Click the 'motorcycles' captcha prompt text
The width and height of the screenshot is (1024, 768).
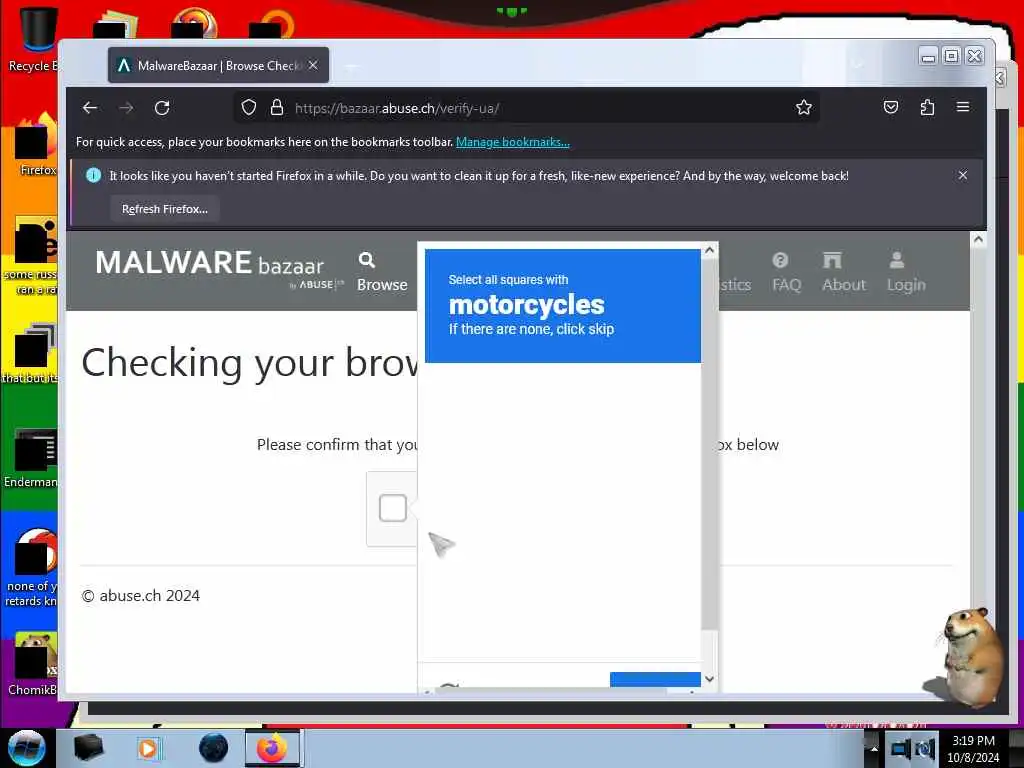(x=526, y=304)
